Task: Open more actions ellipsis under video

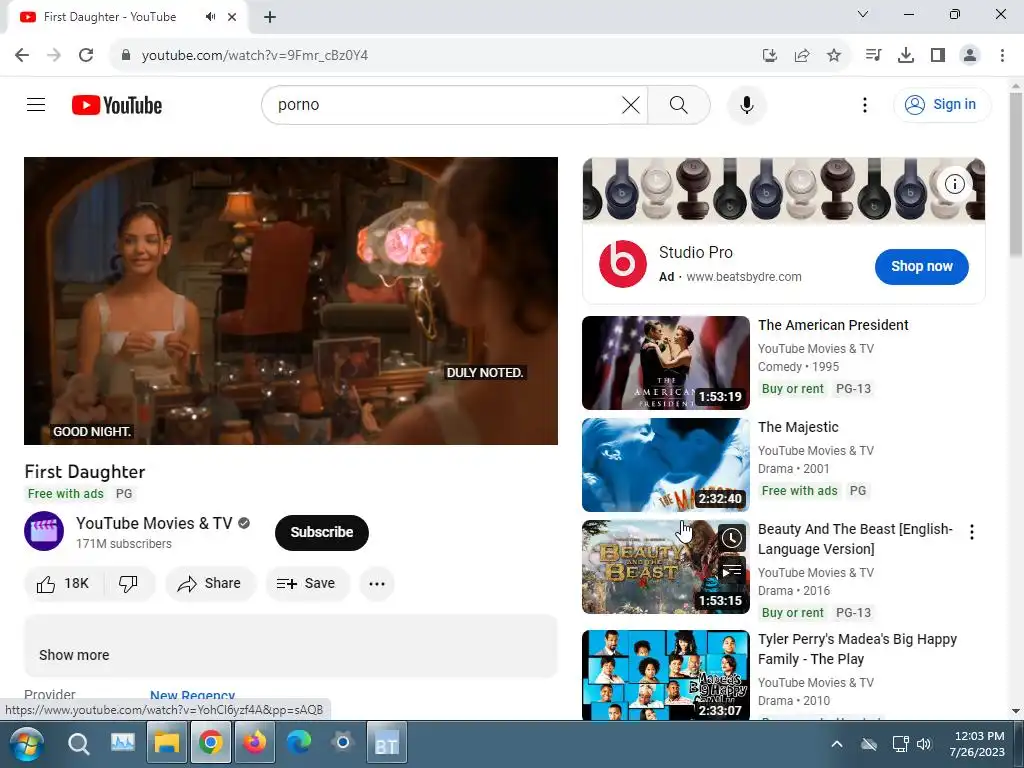Action: pyautogui.click(x=377, y=583)
